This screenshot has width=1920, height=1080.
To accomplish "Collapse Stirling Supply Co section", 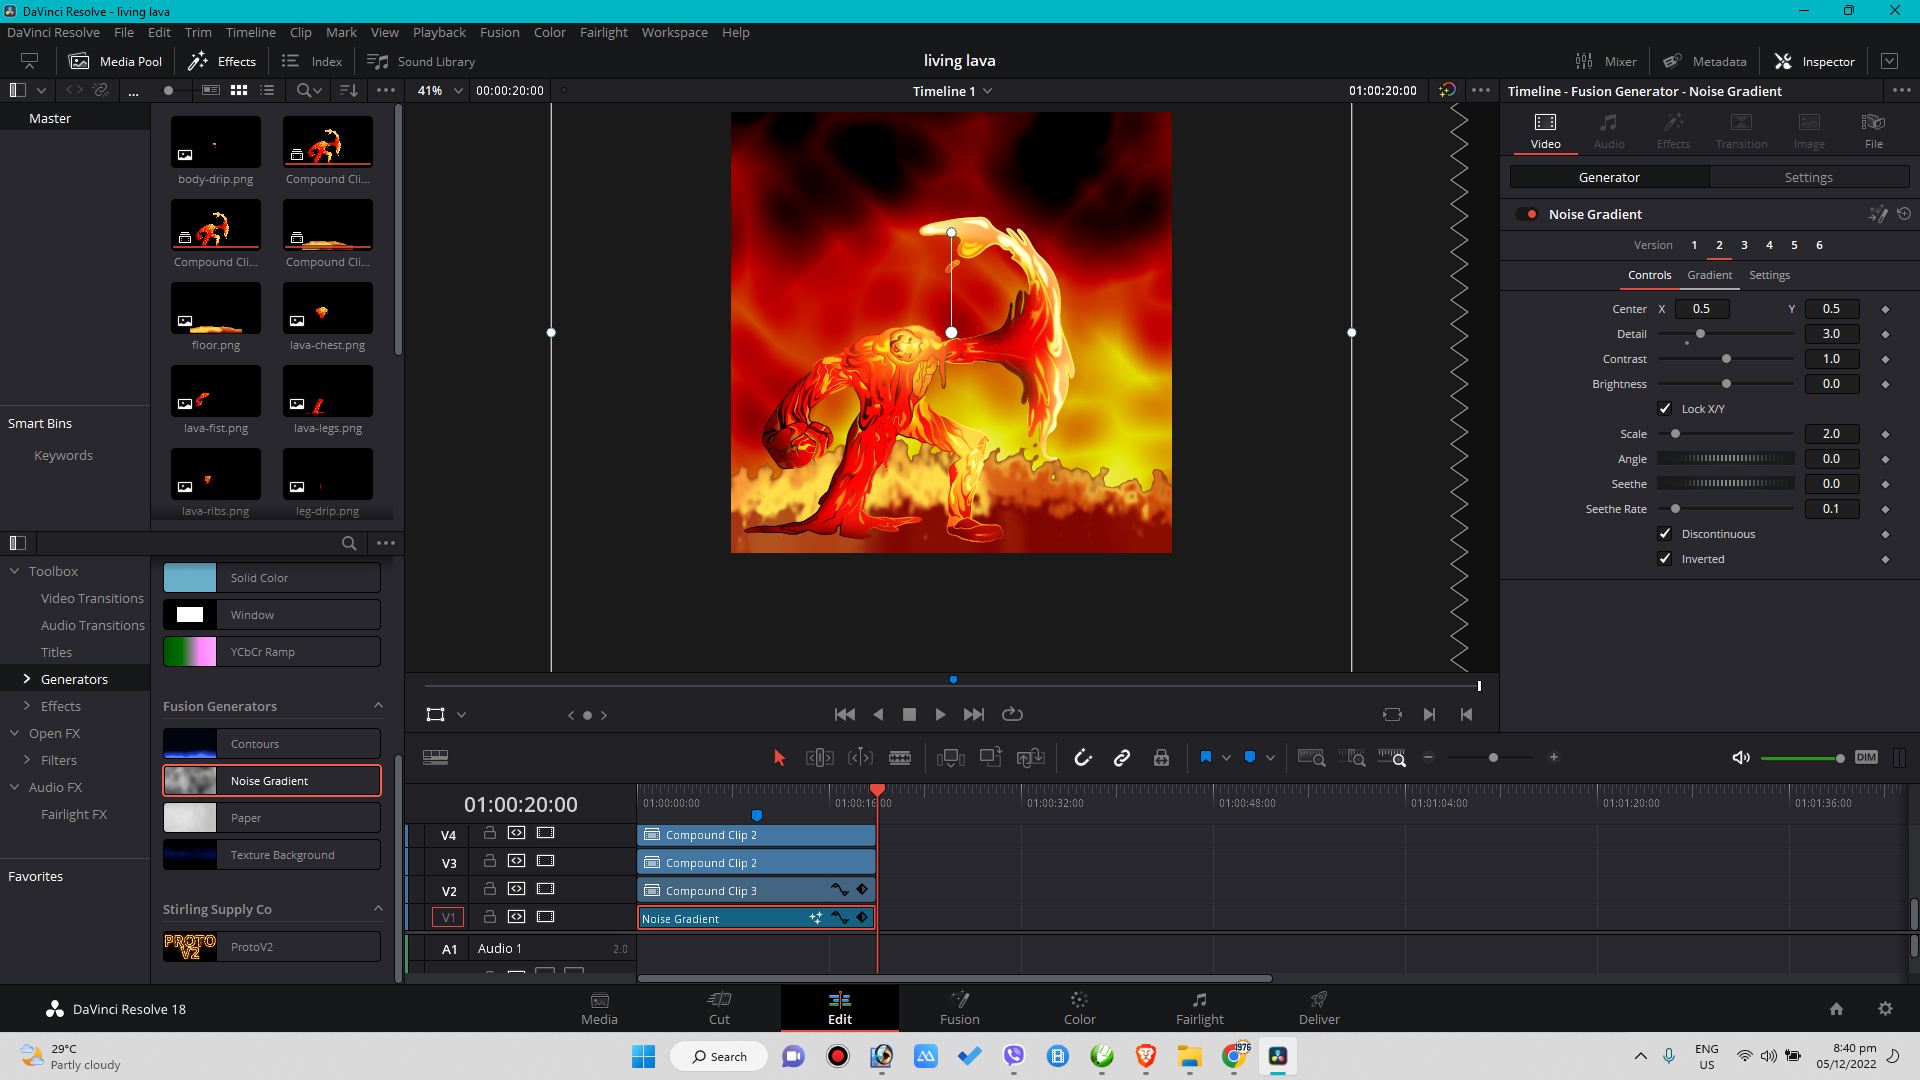I will coord(378,909).
